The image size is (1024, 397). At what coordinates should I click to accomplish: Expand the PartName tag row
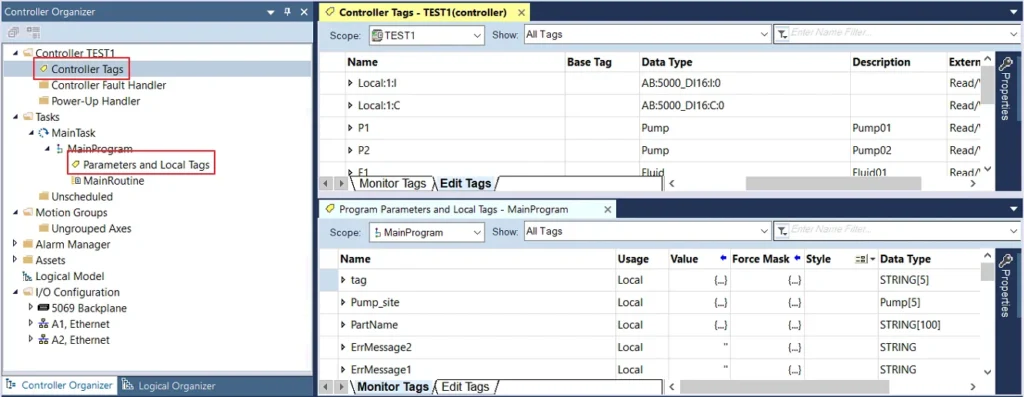pos(344,325)
